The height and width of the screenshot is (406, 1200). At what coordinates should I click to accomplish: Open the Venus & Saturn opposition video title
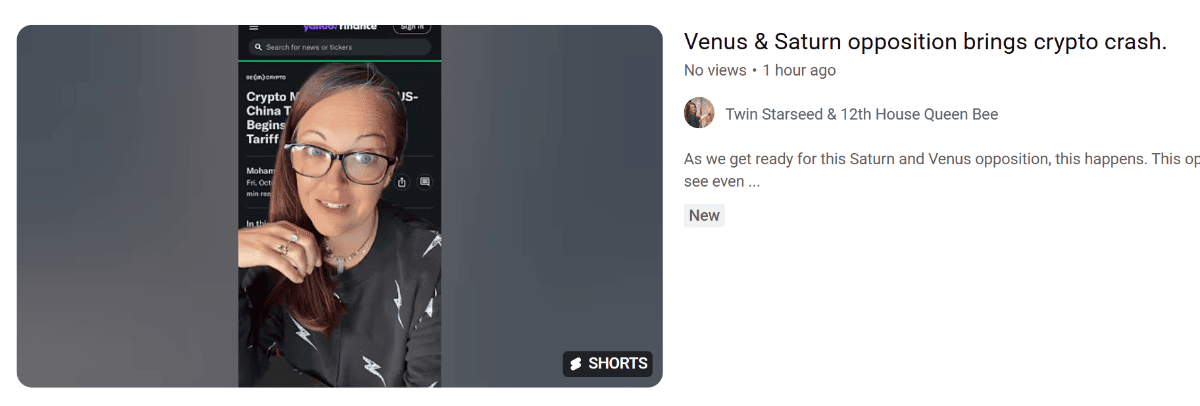coord(925,41)
